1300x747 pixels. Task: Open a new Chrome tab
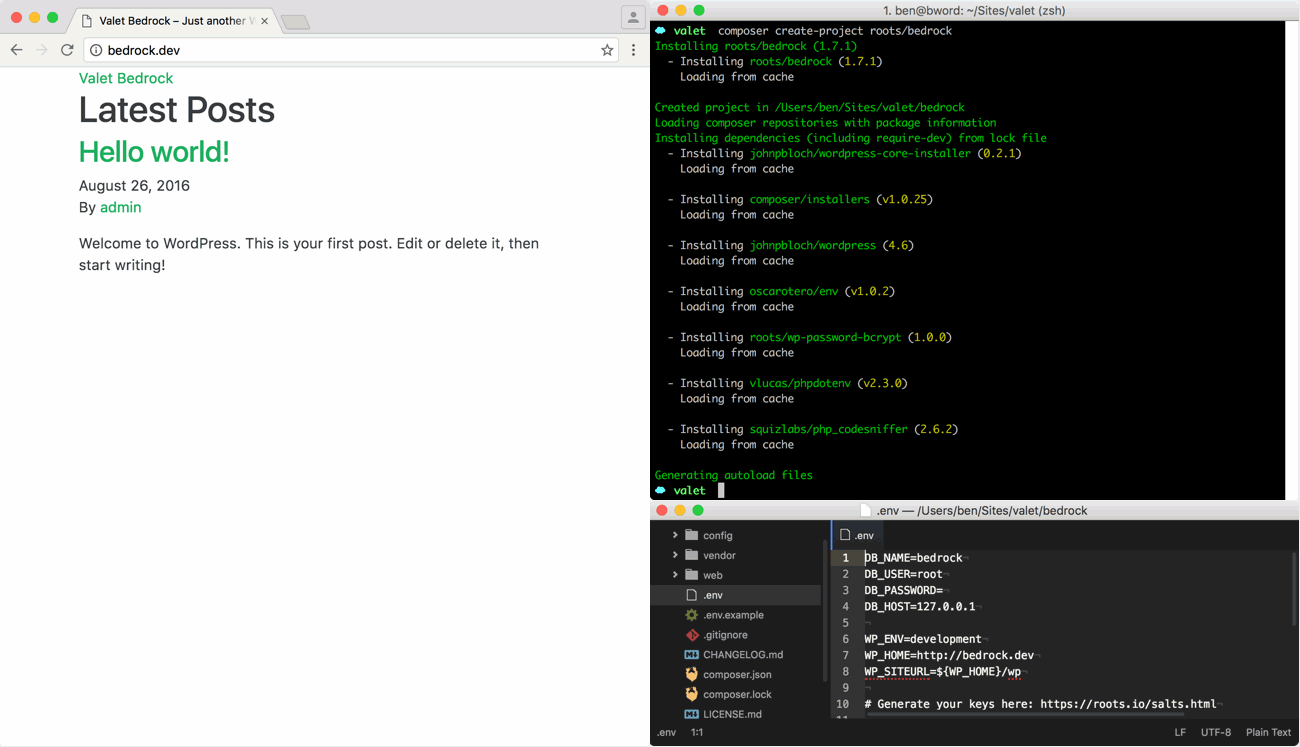tap(295, 22)
